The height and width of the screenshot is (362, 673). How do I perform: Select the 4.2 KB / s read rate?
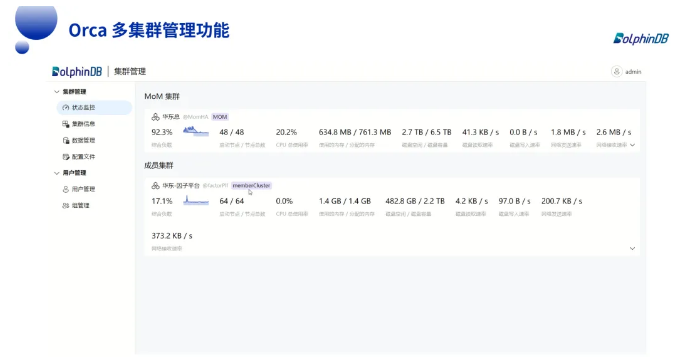tap(472, 201)
